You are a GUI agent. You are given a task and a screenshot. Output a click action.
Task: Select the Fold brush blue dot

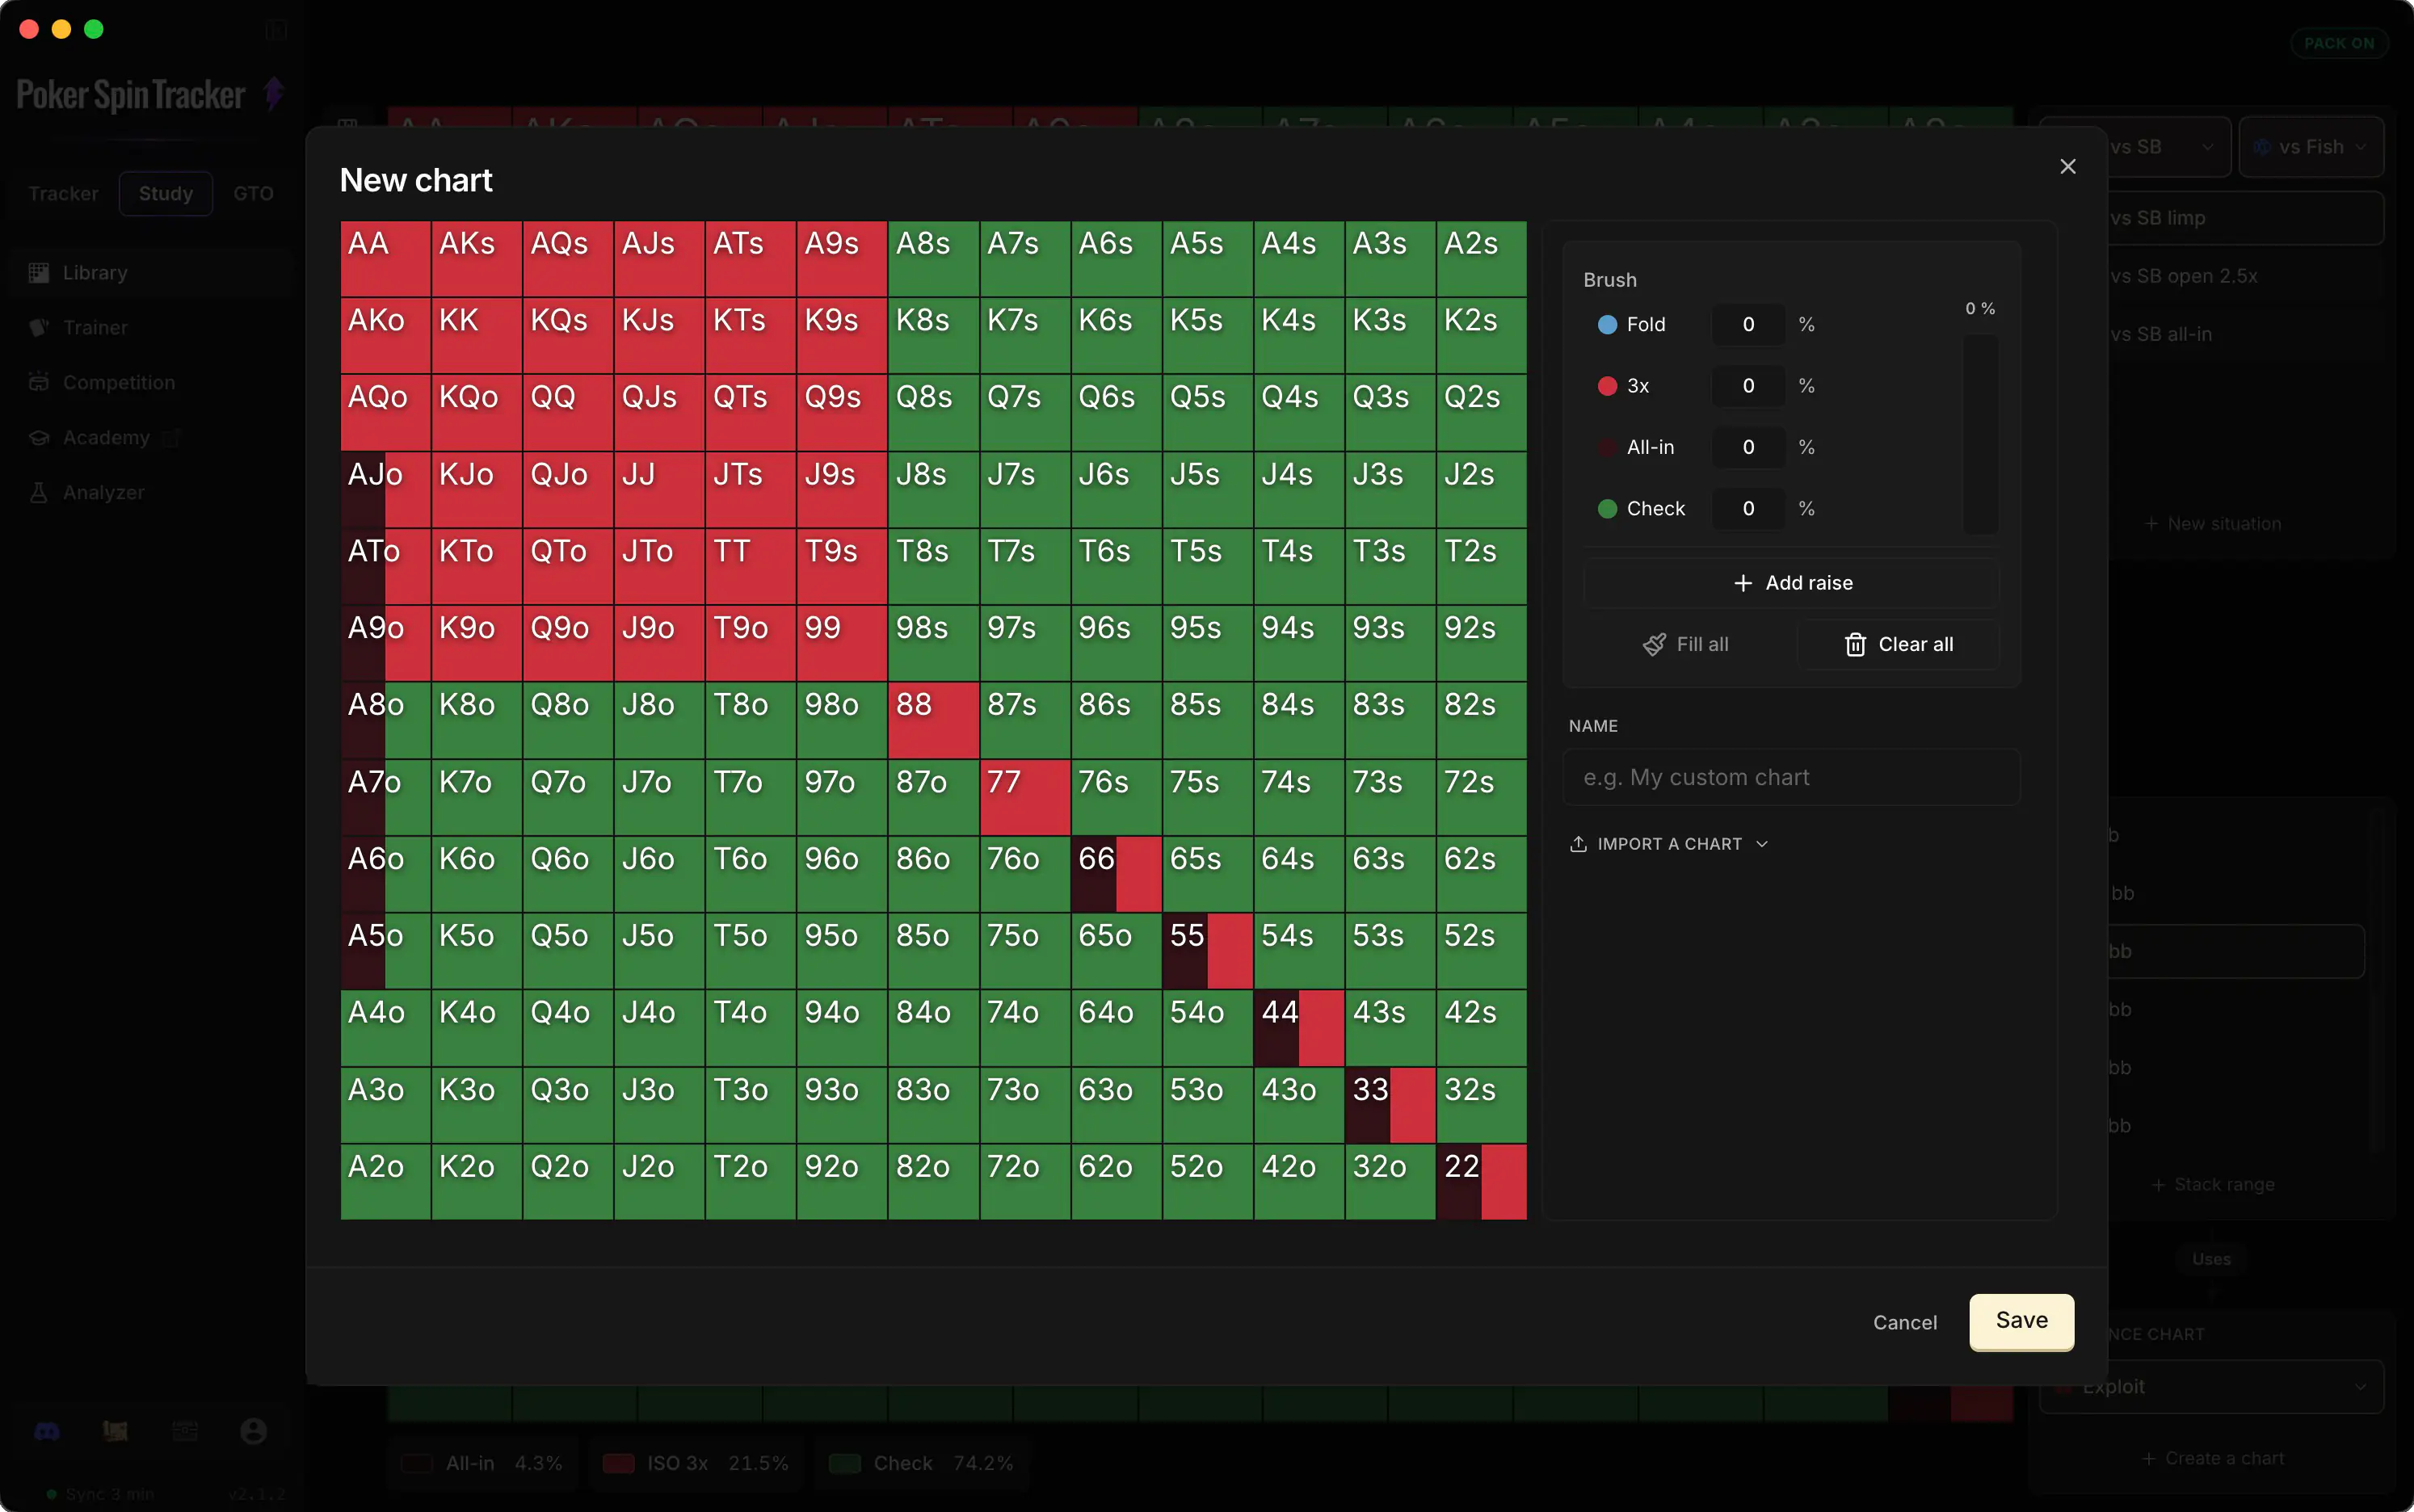tap(1607, 324)
